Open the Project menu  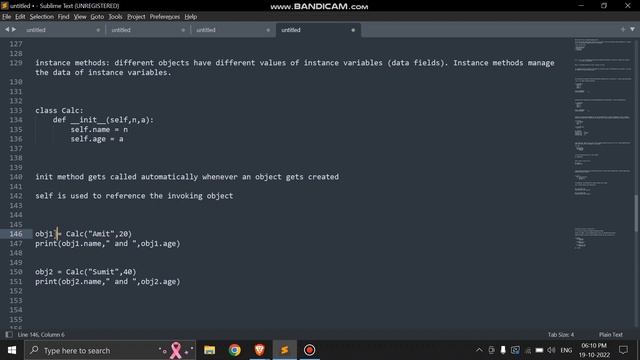[x=136, y=17]
